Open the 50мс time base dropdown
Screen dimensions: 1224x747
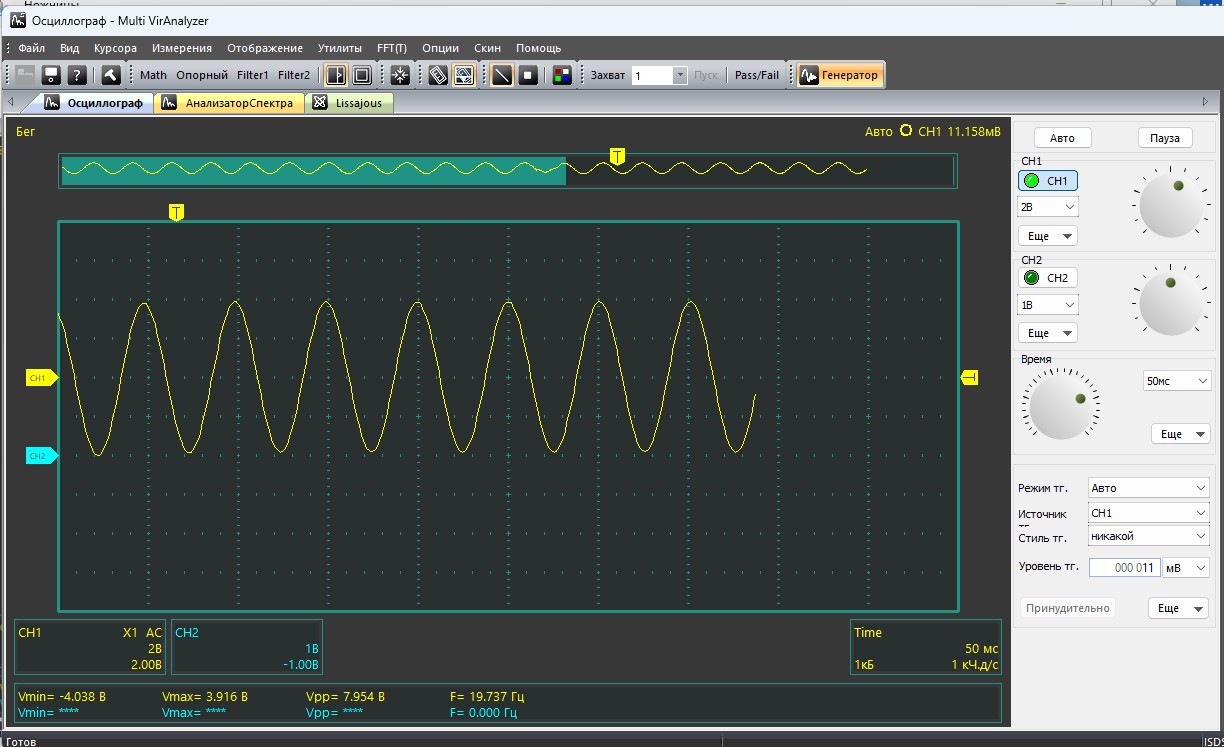point(1176,381)
